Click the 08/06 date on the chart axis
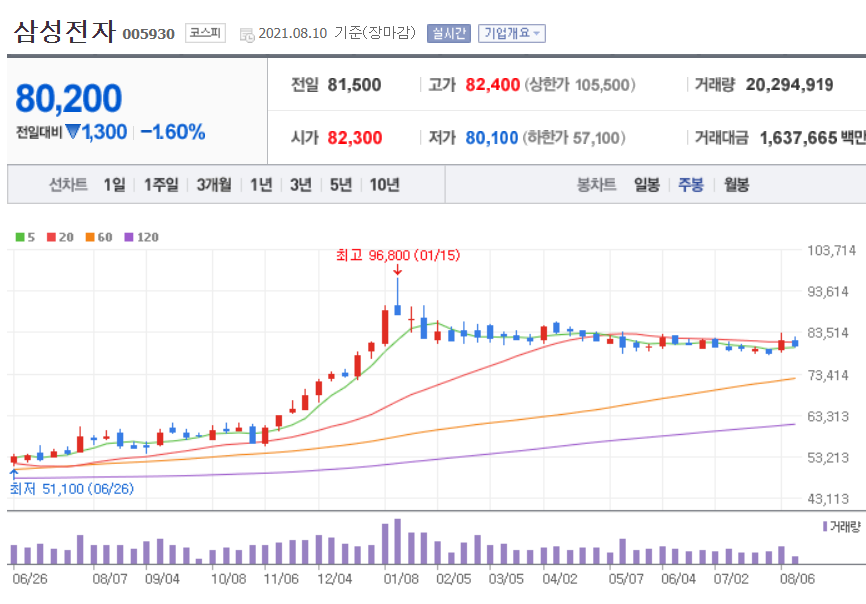This screenshot has width=866, height=604. tap(797, 579)
